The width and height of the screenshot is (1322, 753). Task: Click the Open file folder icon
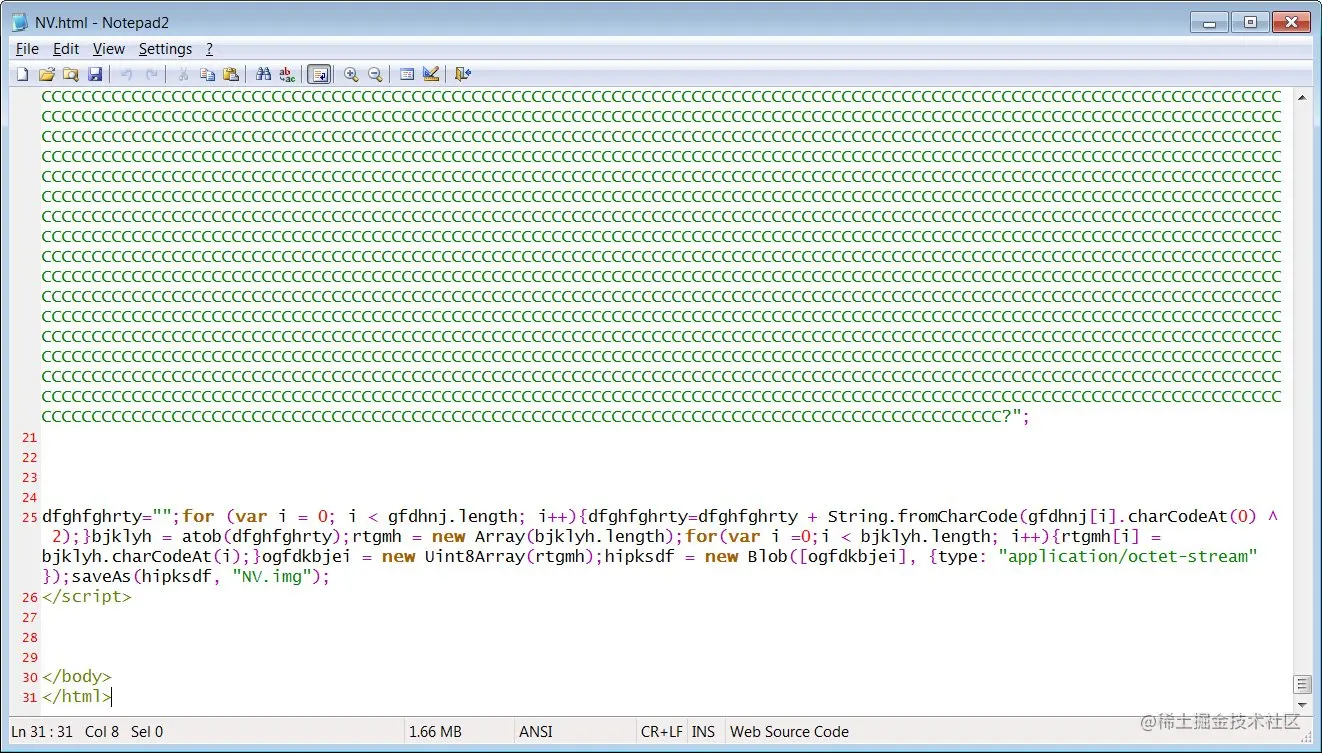pos(46,74)
